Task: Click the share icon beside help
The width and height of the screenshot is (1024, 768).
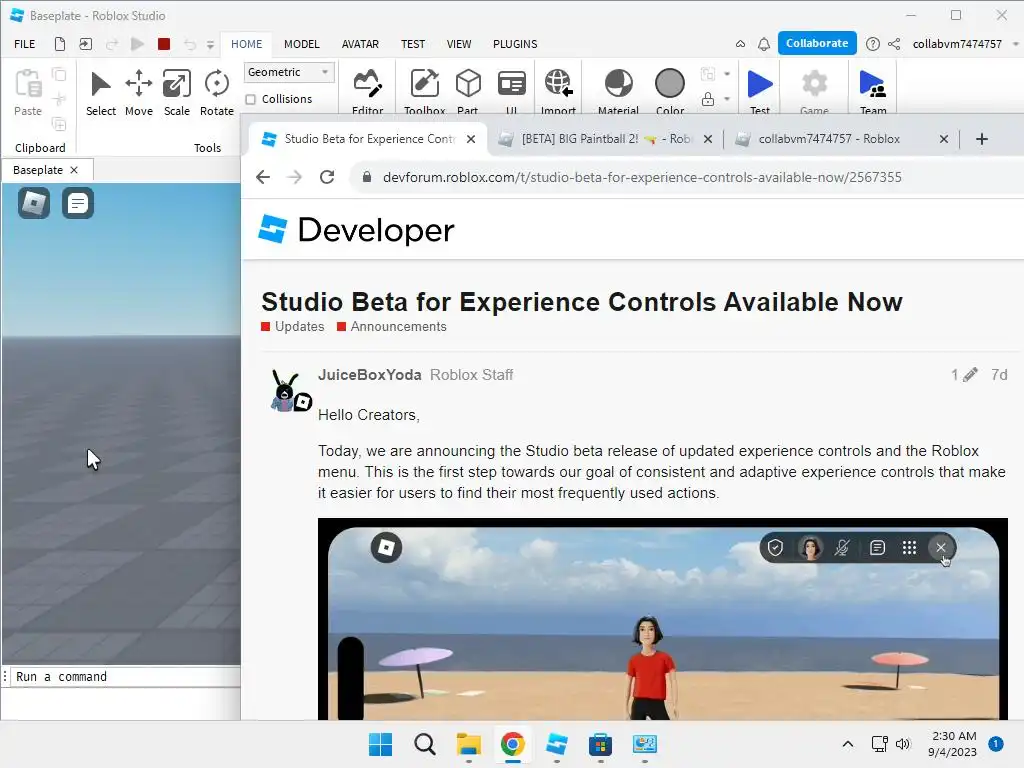Action: click(894, 44)
